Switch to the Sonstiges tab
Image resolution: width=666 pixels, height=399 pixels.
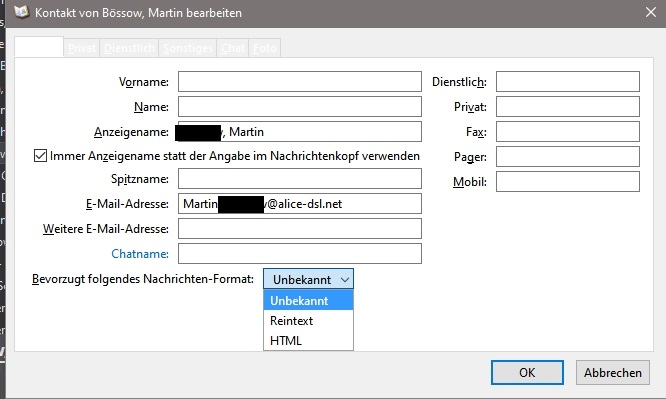(188, 48)
